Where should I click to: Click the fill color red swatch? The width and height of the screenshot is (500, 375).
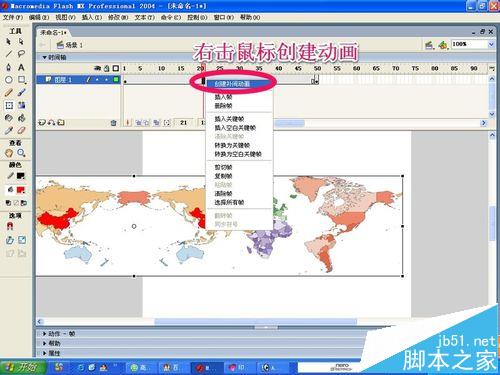point(21,190)
